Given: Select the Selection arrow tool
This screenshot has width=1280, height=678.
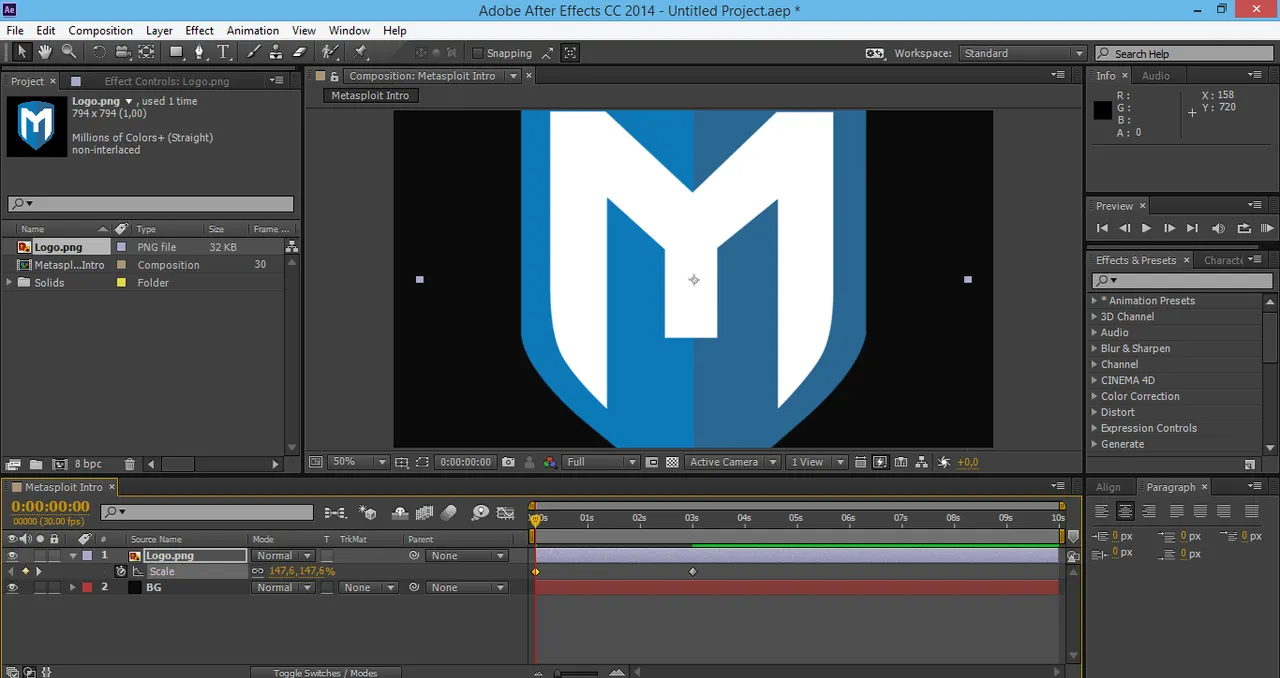Looking at the screenshot, I should (21, 52).
